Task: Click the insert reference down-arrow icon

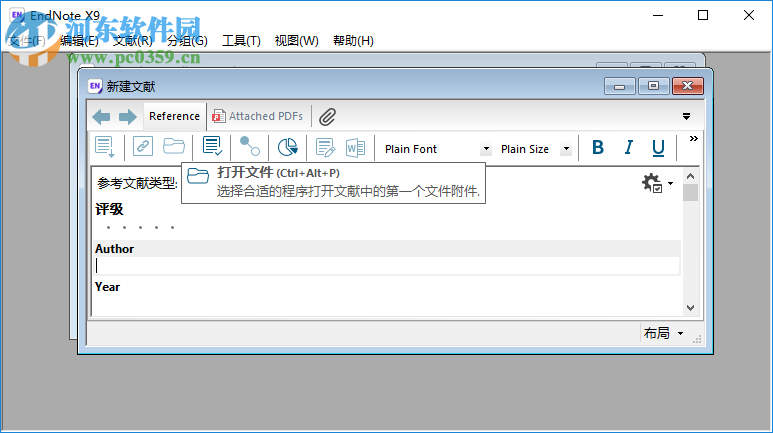Action: [x=105, y=147]
